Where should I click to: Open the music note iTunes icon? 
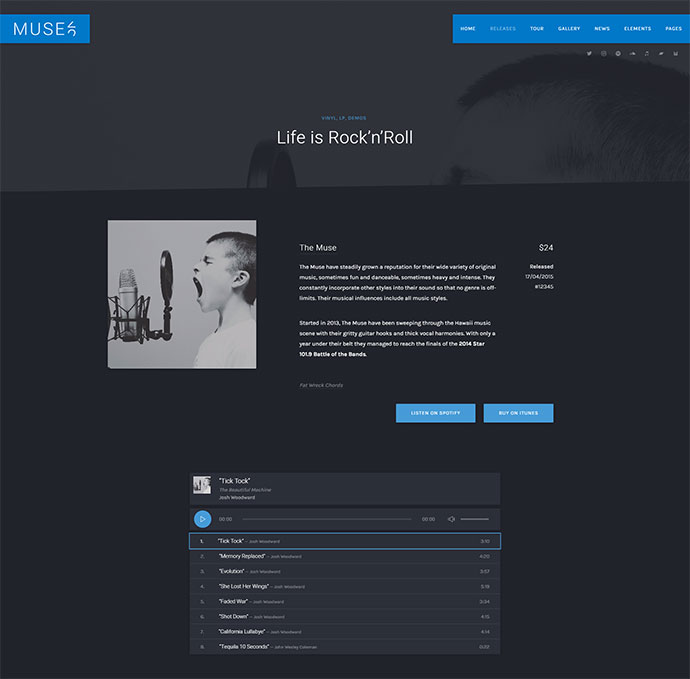point(646,53)
